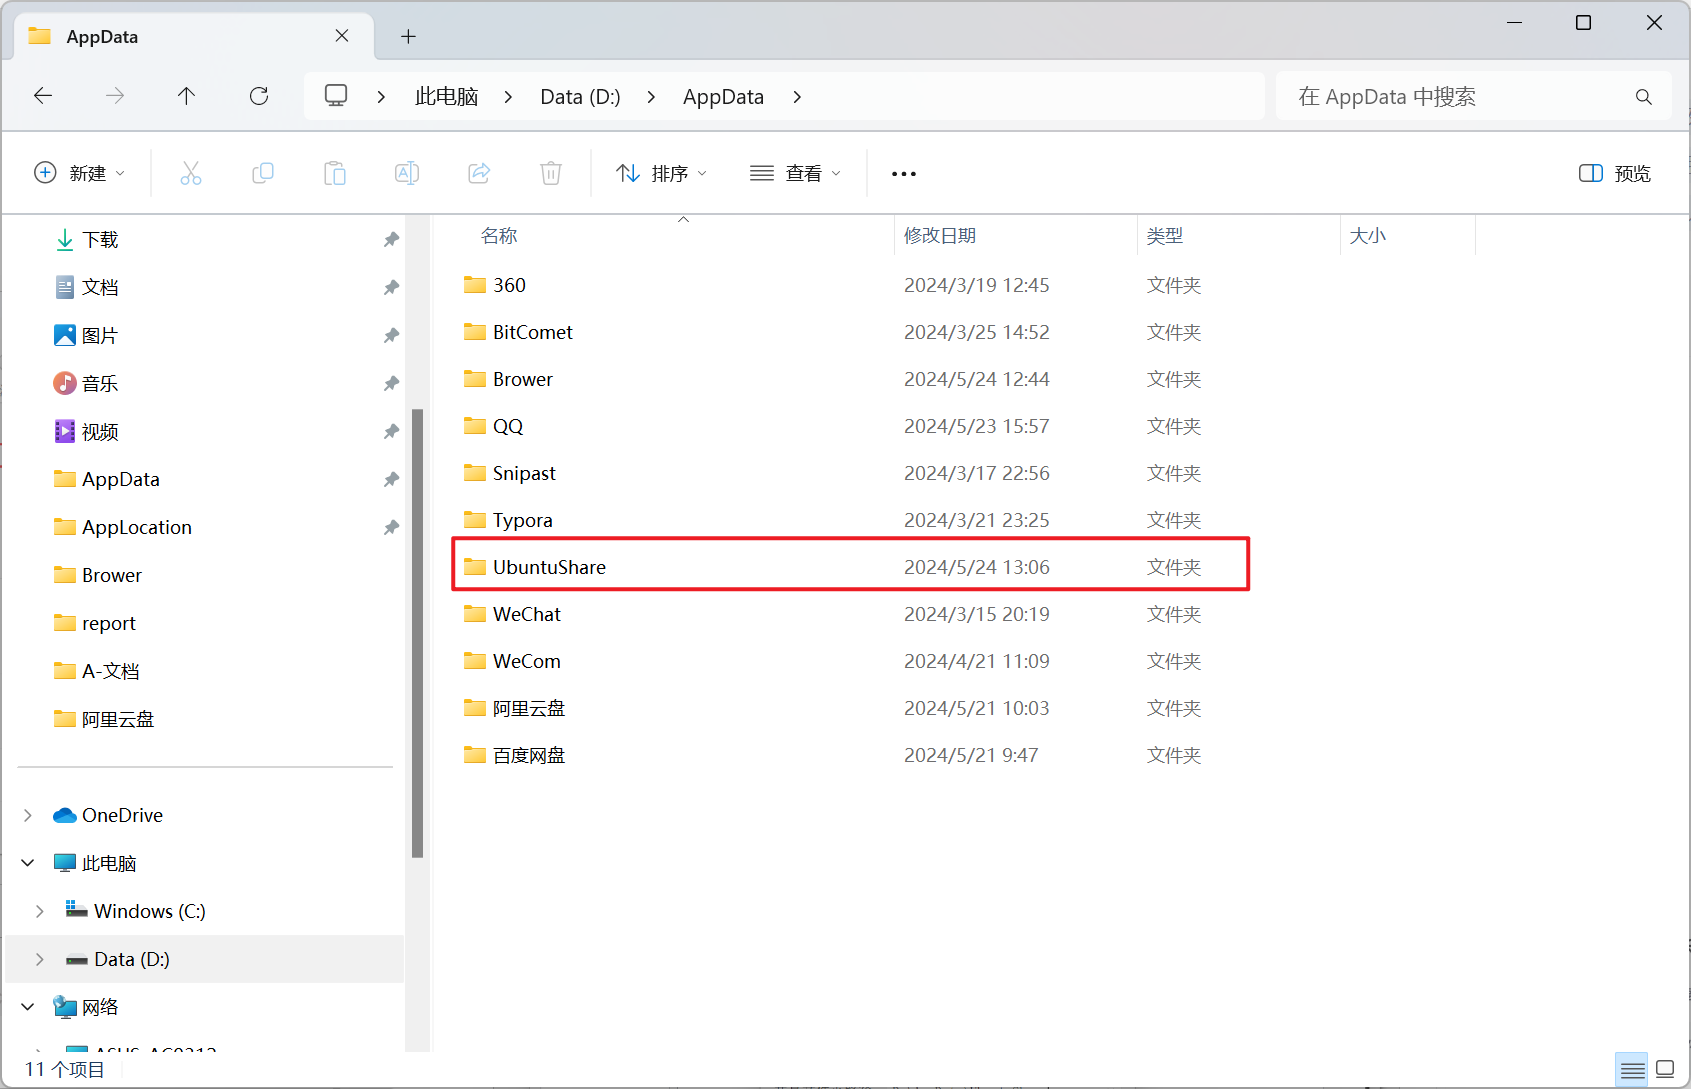Viewport: 1691px width, 1089px height.
Task: Close the AppData tab
Action: click(x=342, y=36)
